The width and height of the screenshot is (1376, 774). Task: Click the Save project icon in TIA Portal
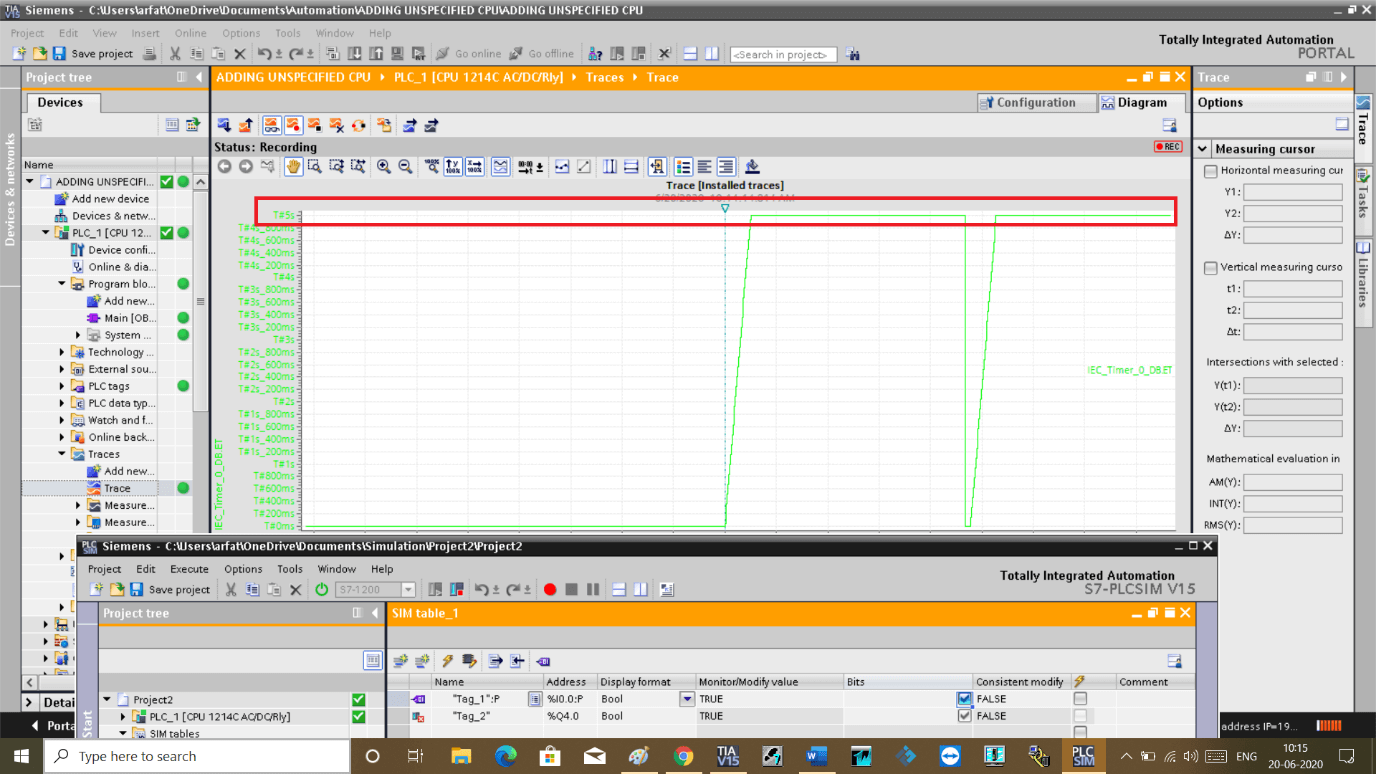[x=59, y=54]
